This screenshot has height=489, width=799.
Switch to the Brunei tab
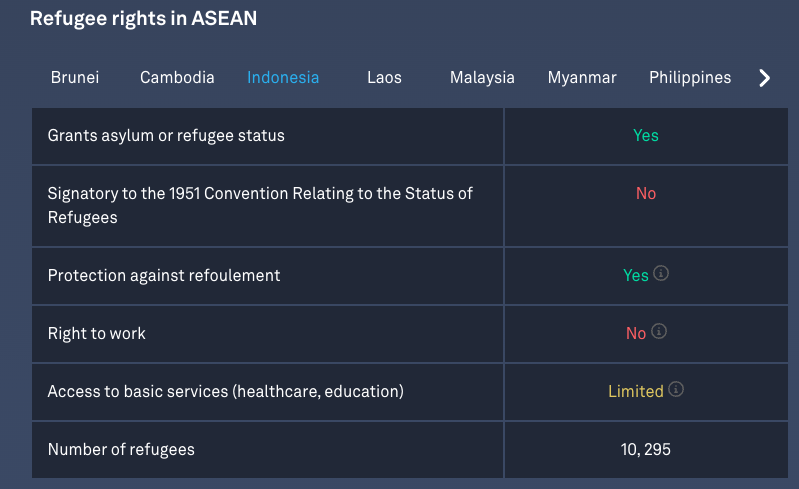(x=75, y=77)
